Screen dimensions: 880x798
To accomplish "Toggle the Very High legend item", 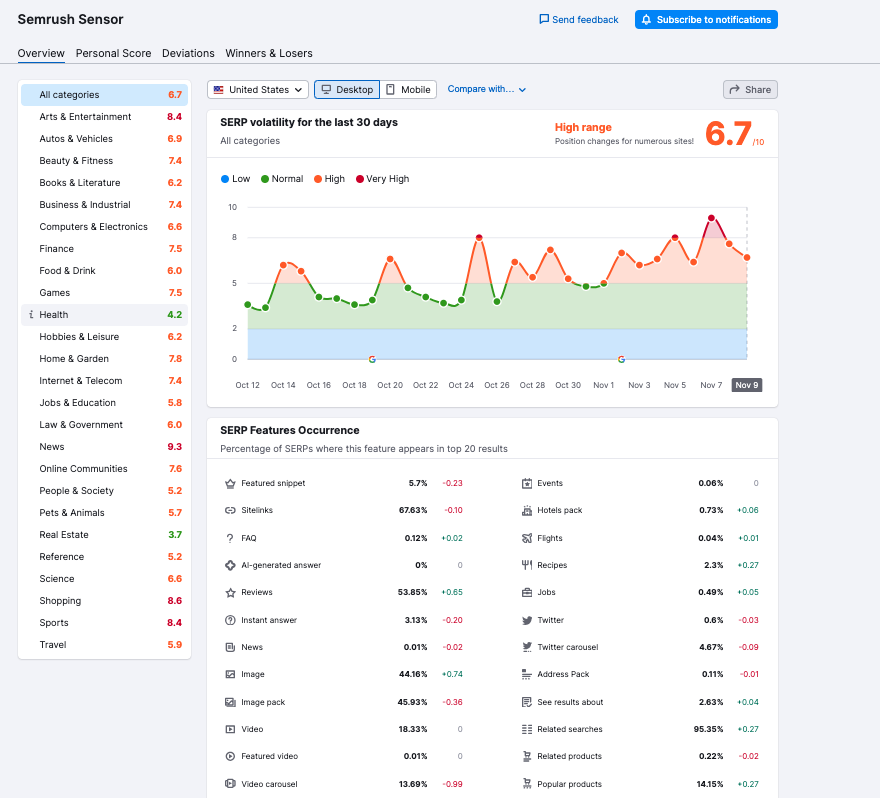I will pos(382,179).
